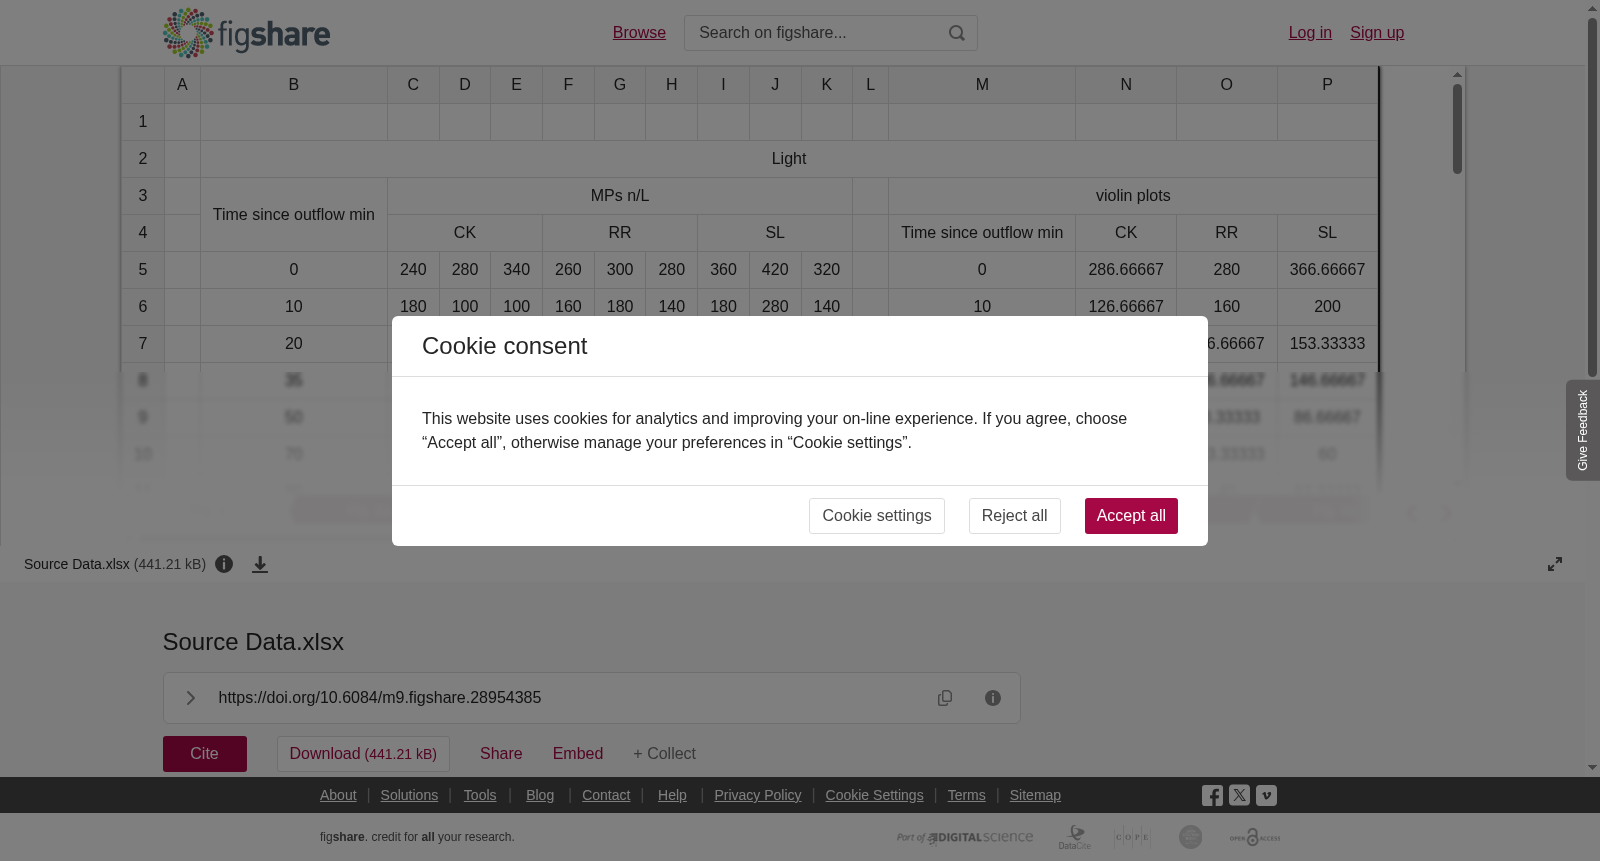
Task: Open Give Feedback side tab
Action: pos(1583,430)
